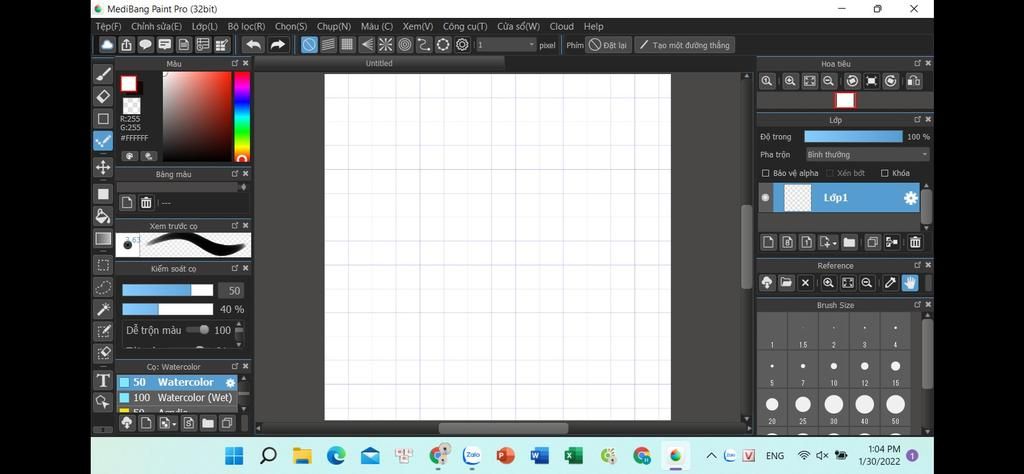Viewport: 1024px width, 474px height.
Task: Select the Gradient tool
Action: [103, 239]
